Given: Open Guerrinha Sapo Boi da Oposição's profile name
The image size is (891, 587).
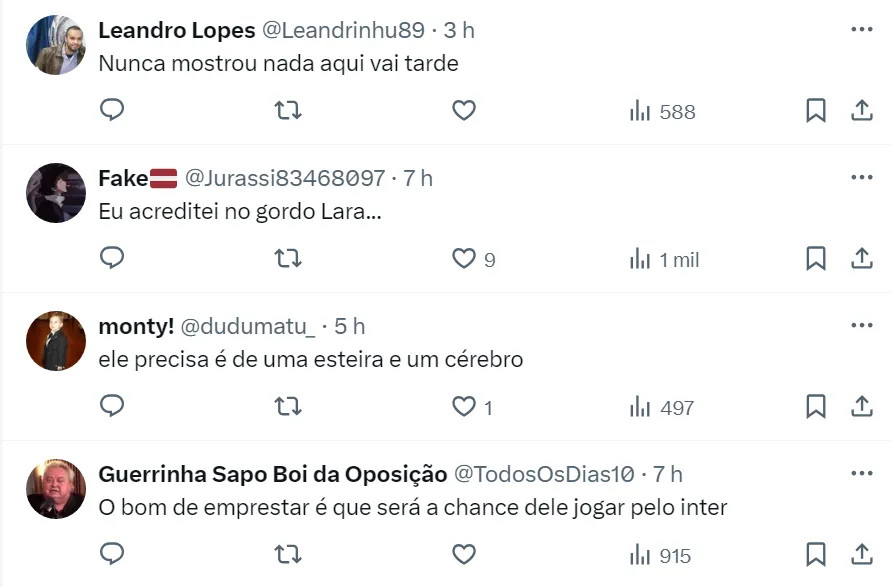Looking at the screenshot, I should [272, 474].
